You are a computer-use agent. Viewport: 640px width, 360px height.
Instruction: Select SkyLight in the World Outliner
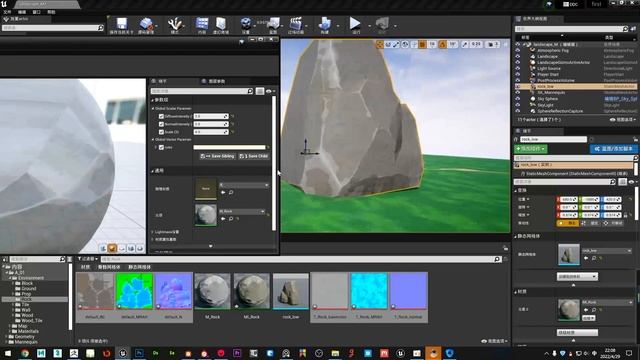tap(544, 105)
